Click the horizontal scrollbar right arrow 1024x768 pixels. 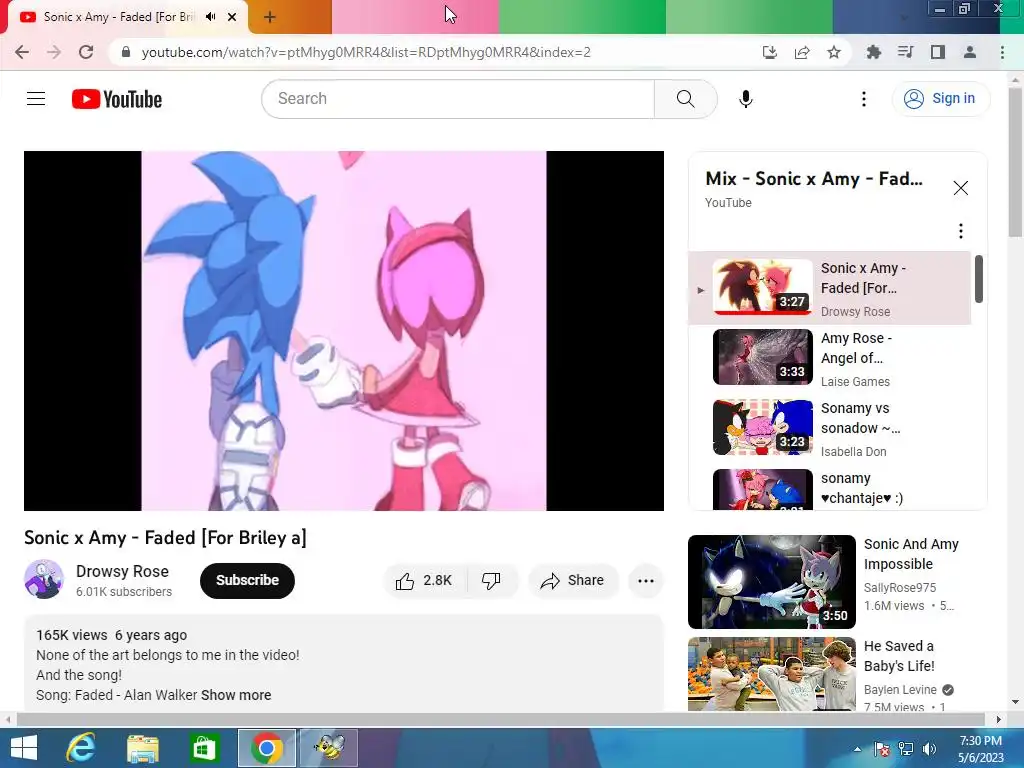(999, 720)
